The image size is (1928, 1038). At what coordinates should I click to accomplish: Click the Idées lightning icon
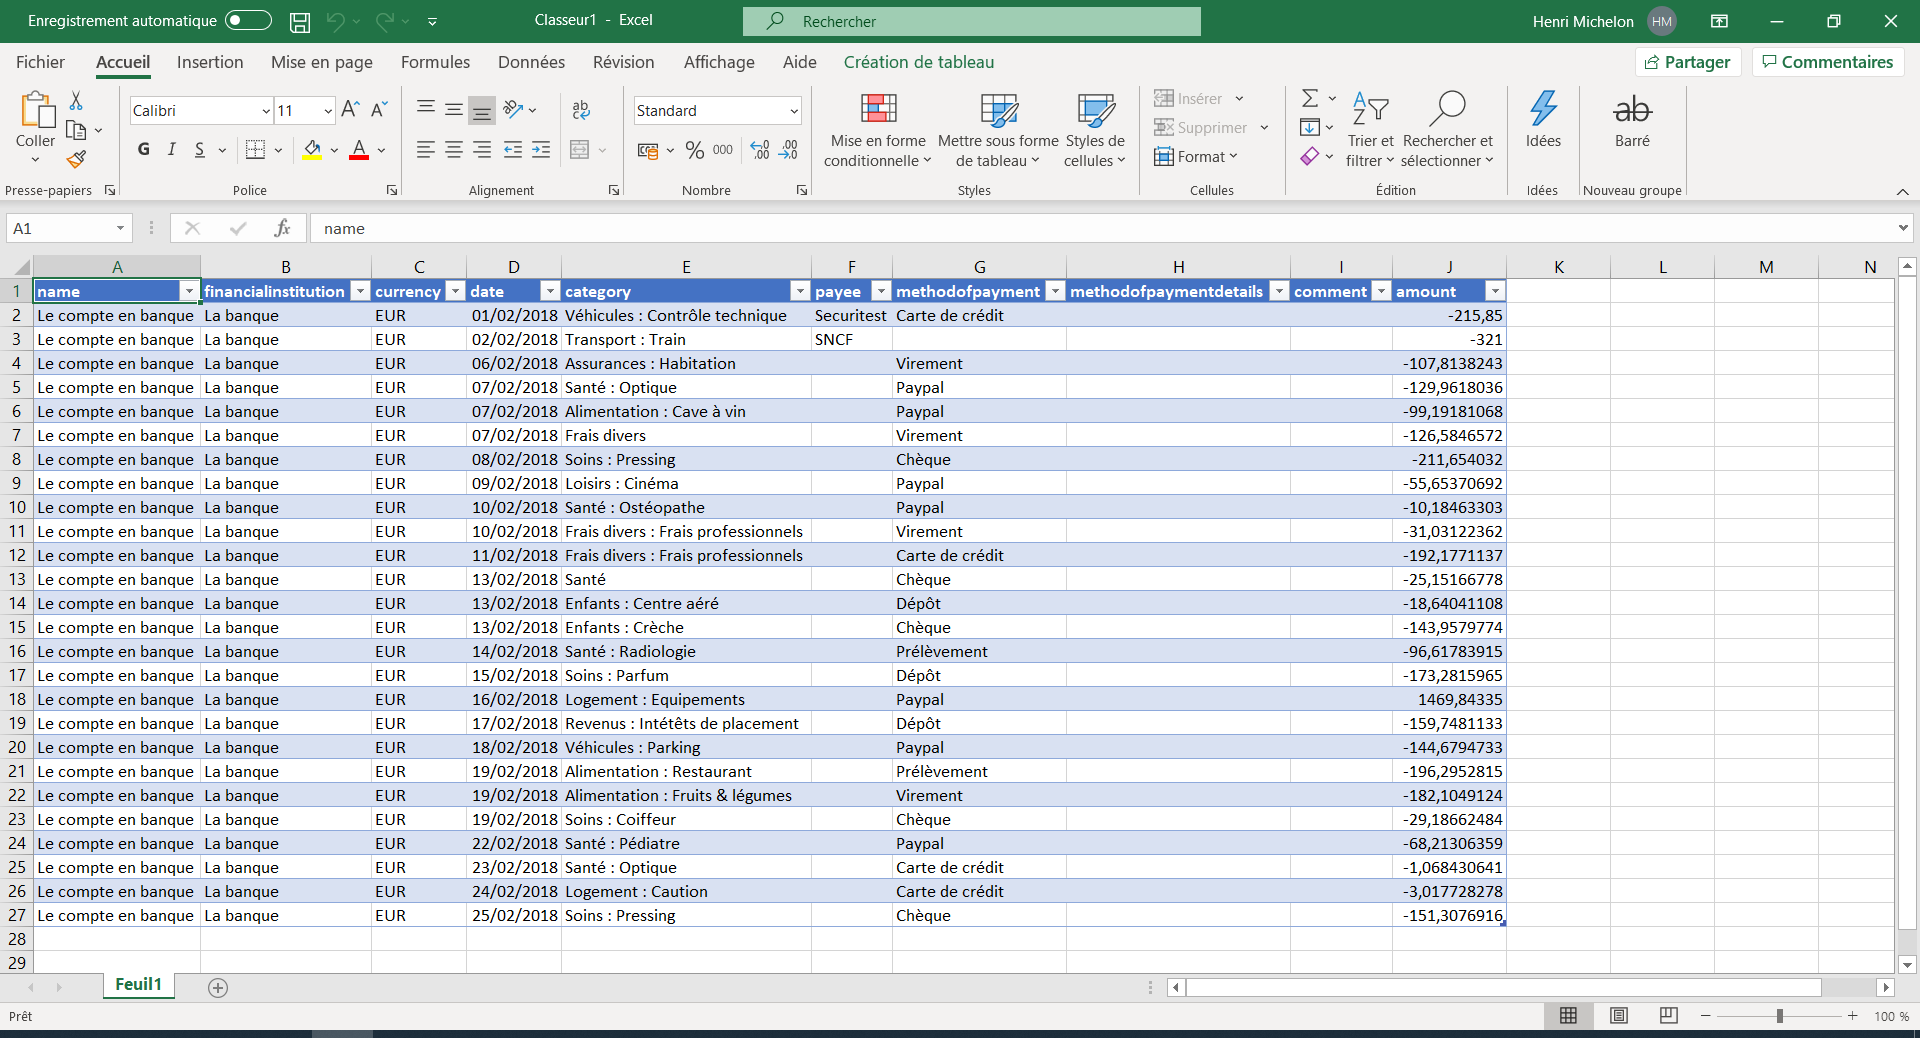tap(1543, 120)
